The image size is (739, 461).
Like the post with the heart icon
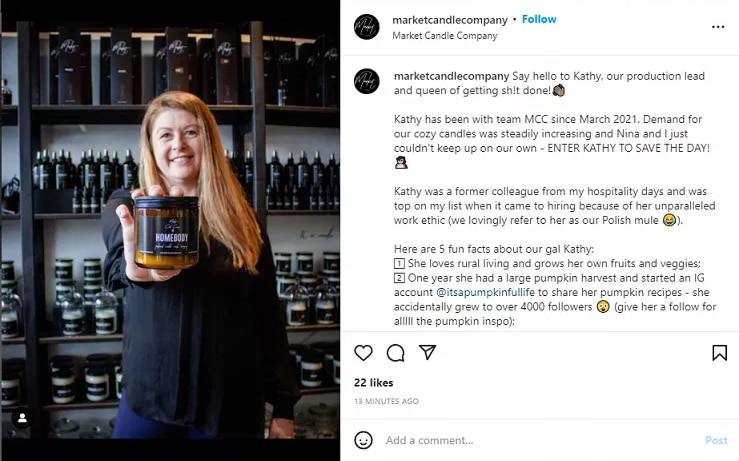pos(363,353)
